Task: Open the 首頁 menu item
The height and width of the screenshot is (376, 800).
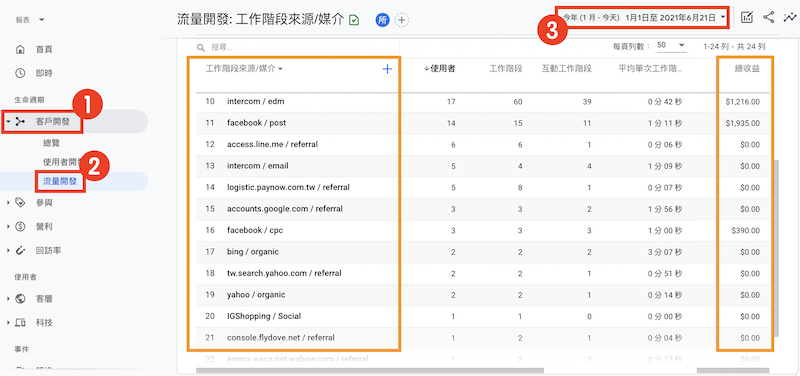Action: coord(44,49)
